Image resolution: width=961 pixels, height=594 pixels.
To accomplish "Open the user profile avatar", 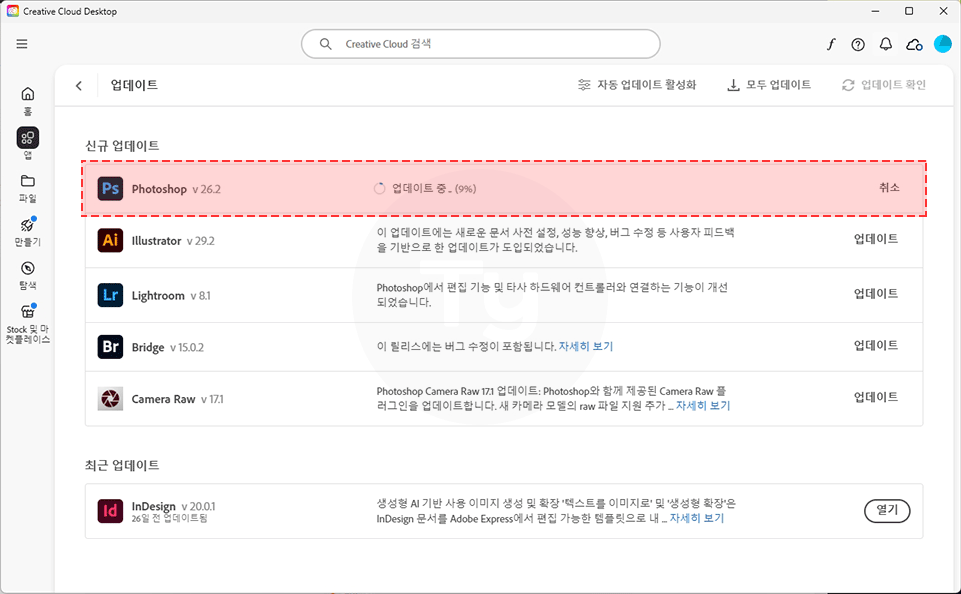I will click(x=943, y=44).
